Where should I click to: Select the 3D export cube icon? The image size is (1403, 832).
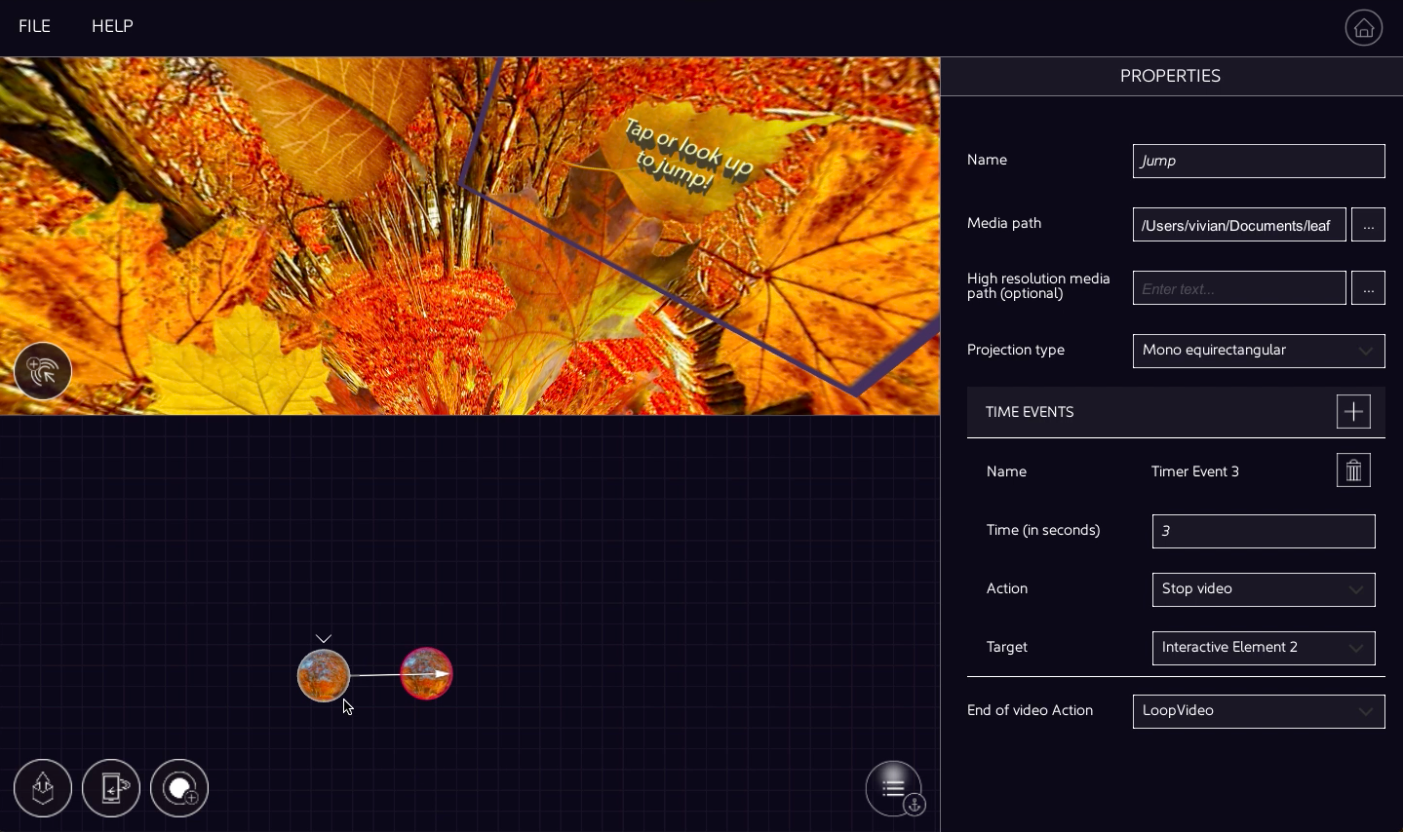point(42,788)
